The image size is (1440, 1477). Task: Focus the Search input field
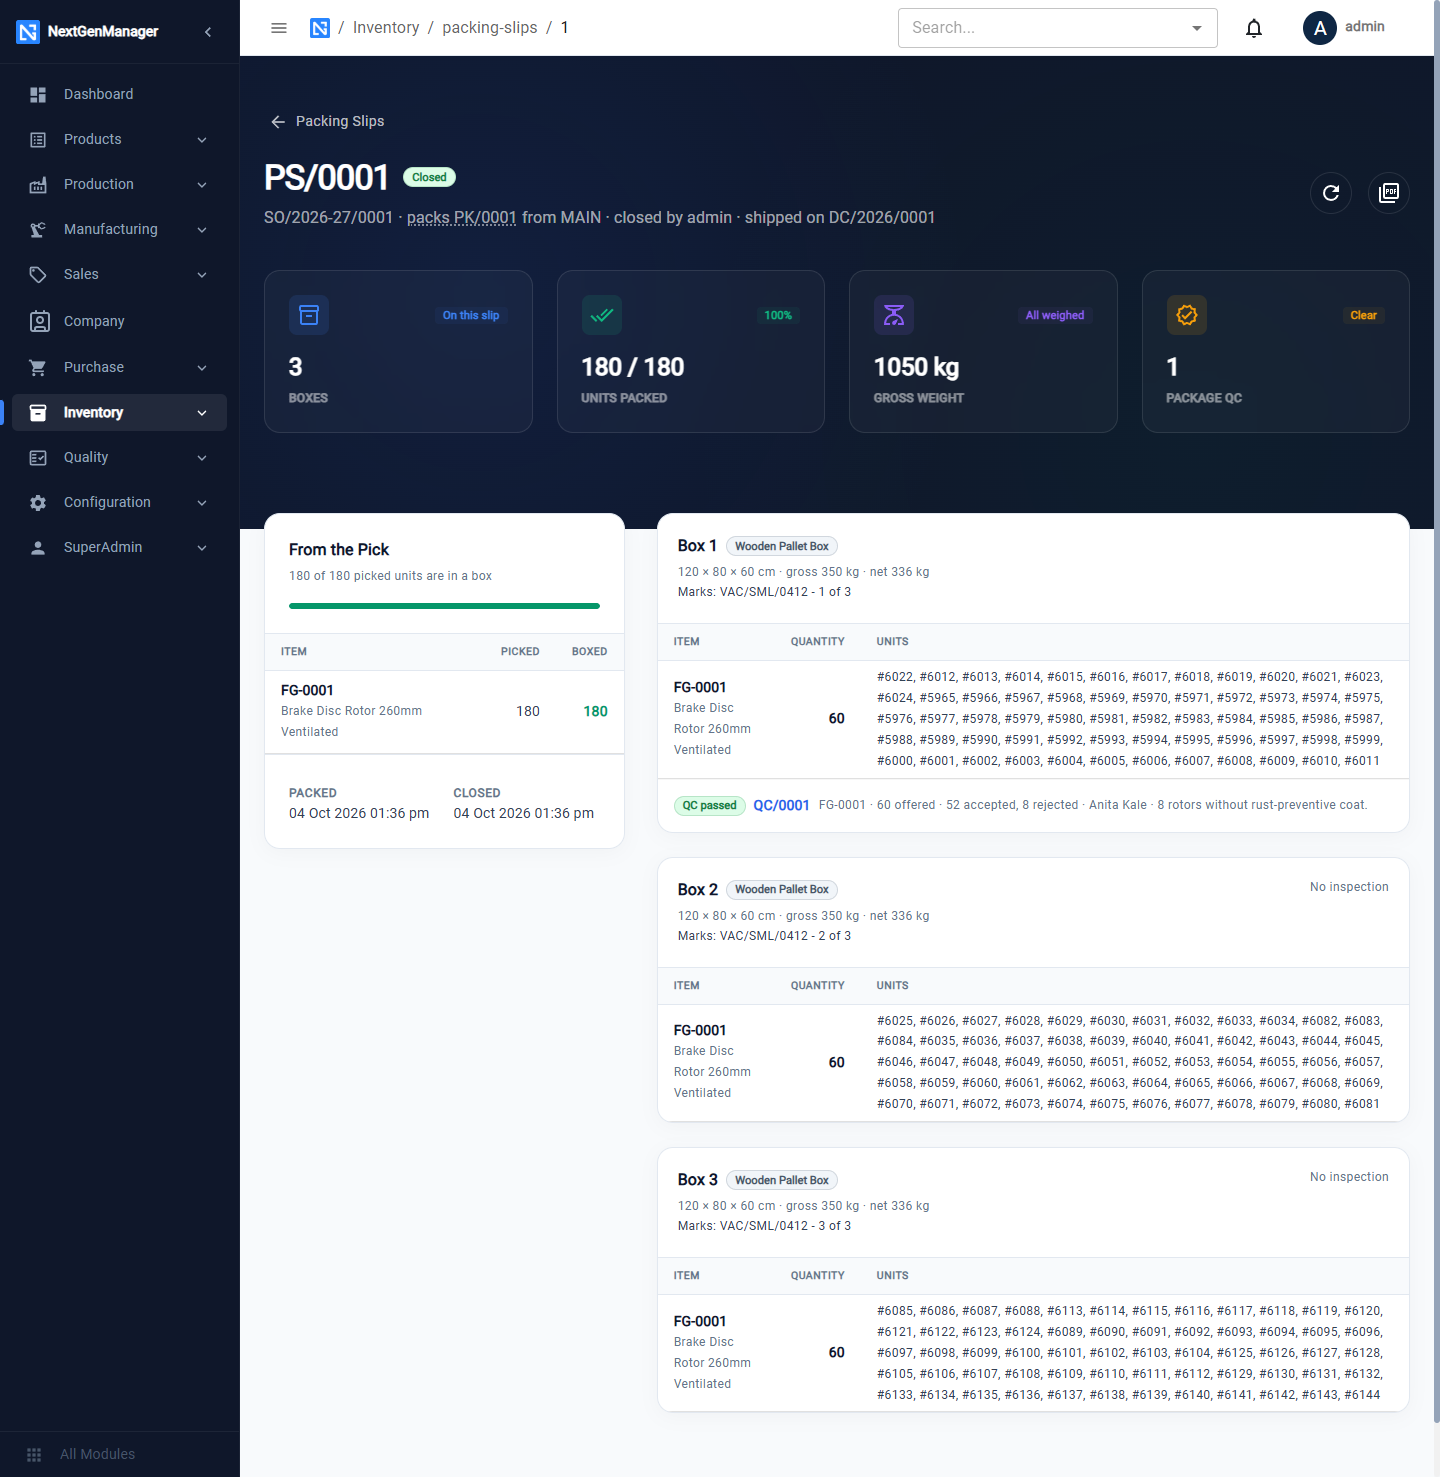tap(1044, 28)
